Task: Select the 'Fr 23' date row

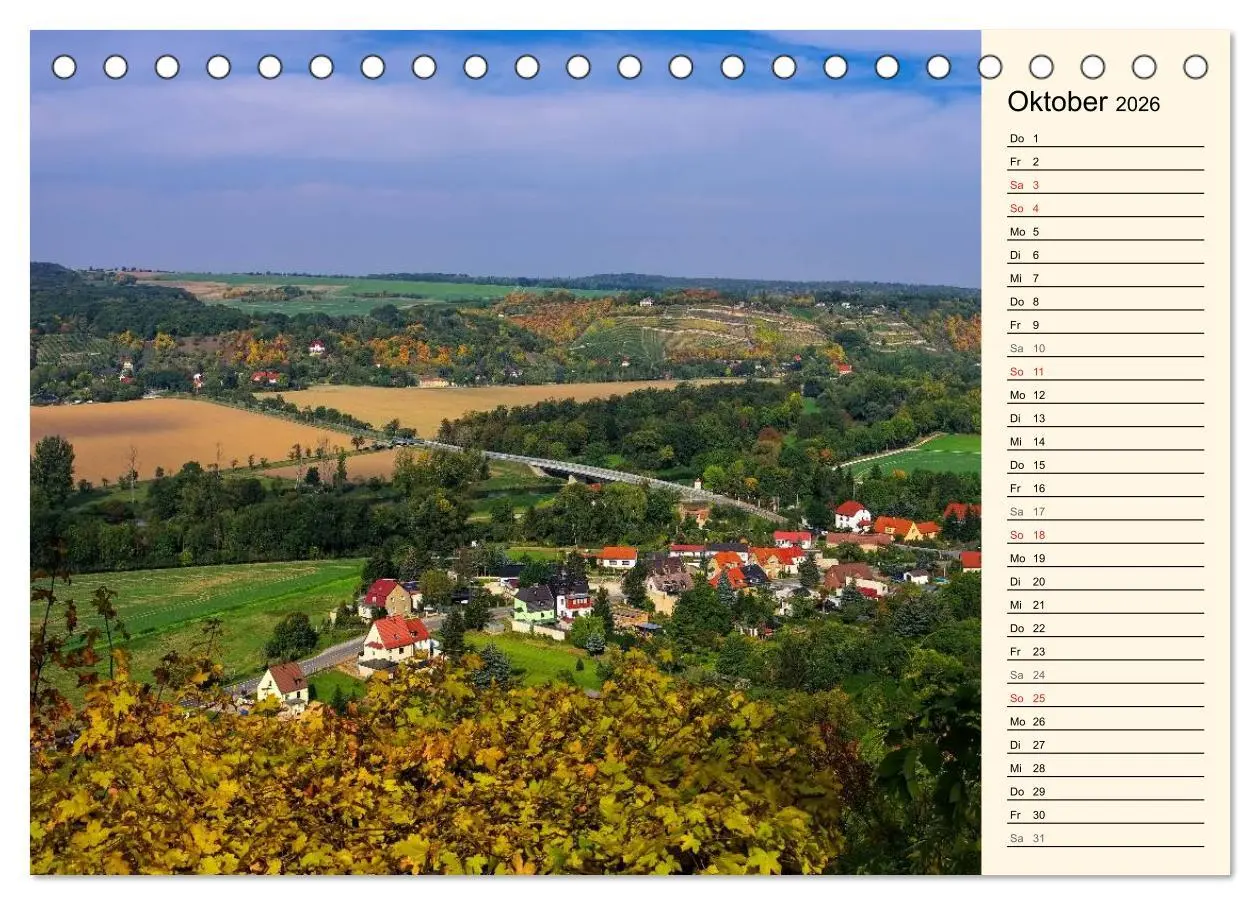Action: pyautogui.click(x=1105, y=651)
